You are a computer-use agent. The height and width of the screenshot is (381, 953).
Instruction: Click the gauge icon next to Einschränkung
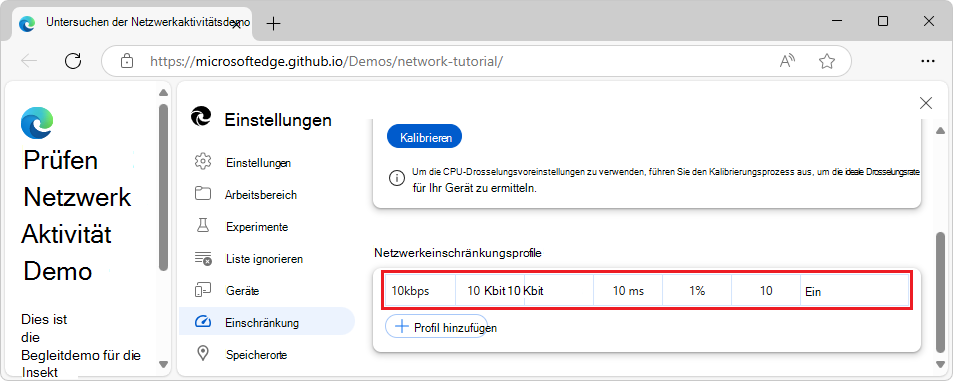[x=202, y=322]
